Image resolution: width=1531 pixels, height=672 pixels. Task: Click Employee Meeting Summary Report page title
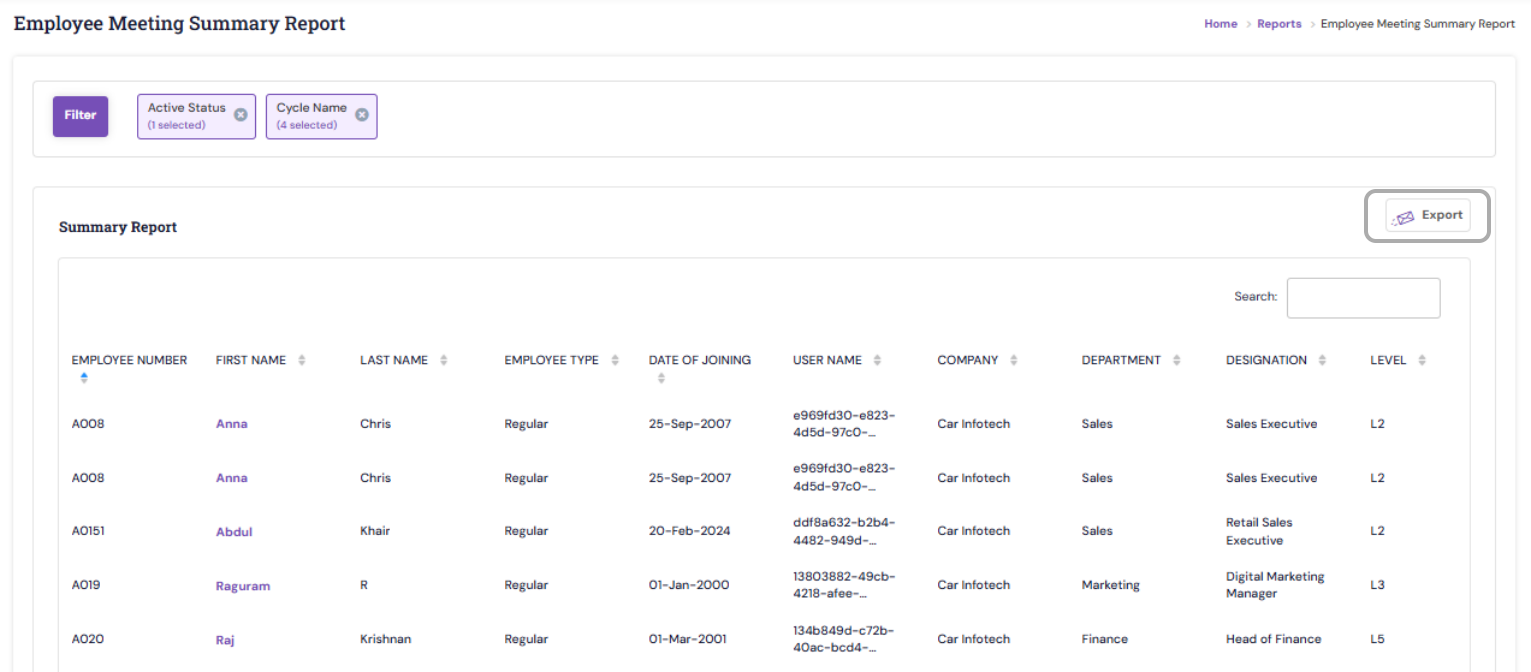click(180, 23)
